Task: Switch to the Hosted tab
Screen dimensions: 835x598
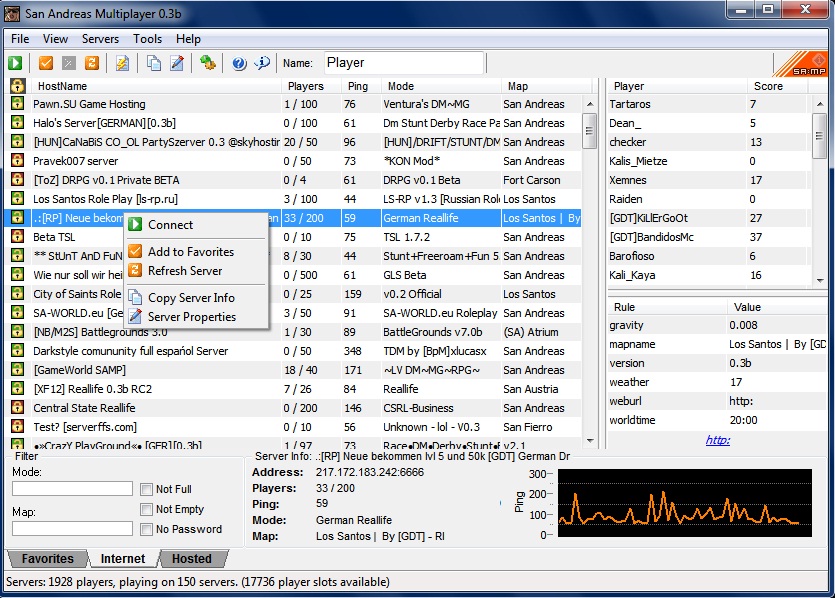Action: pos(191,559)
